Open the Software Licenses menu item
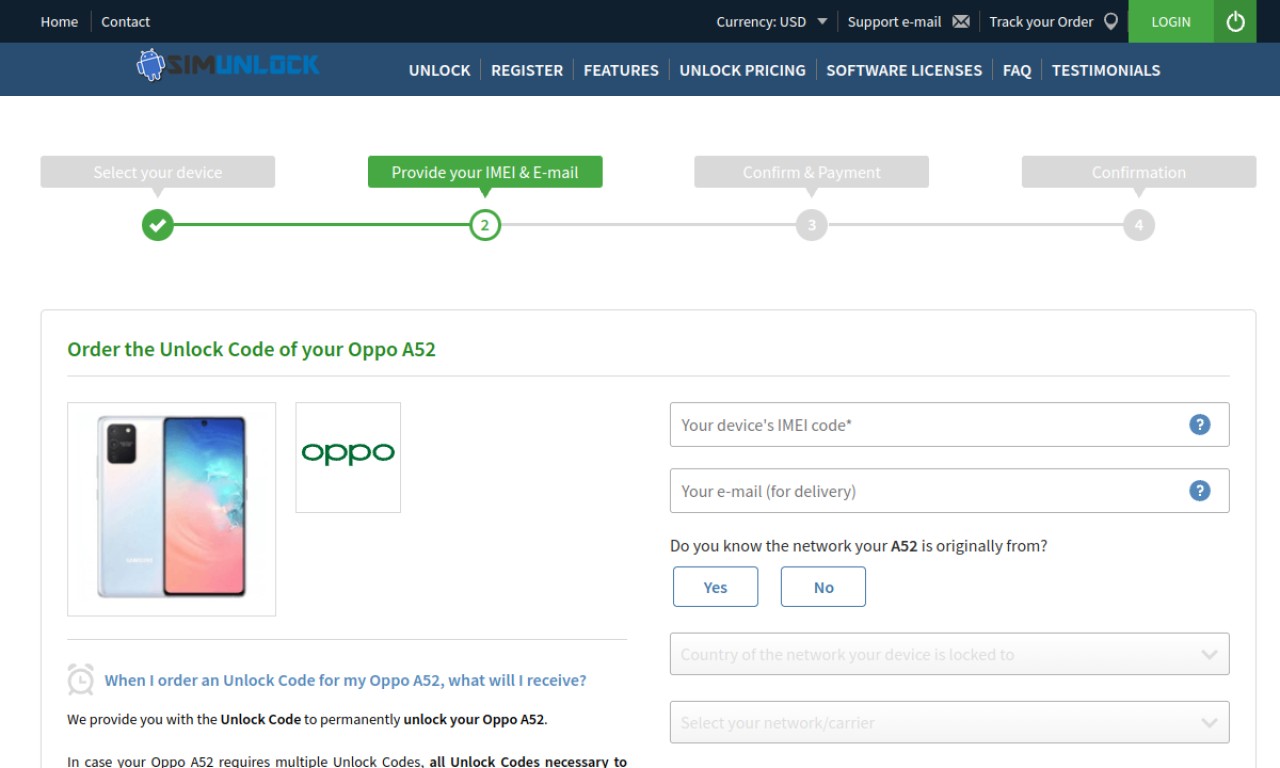This screenshot has width=1280, height=768. (904, 70)
